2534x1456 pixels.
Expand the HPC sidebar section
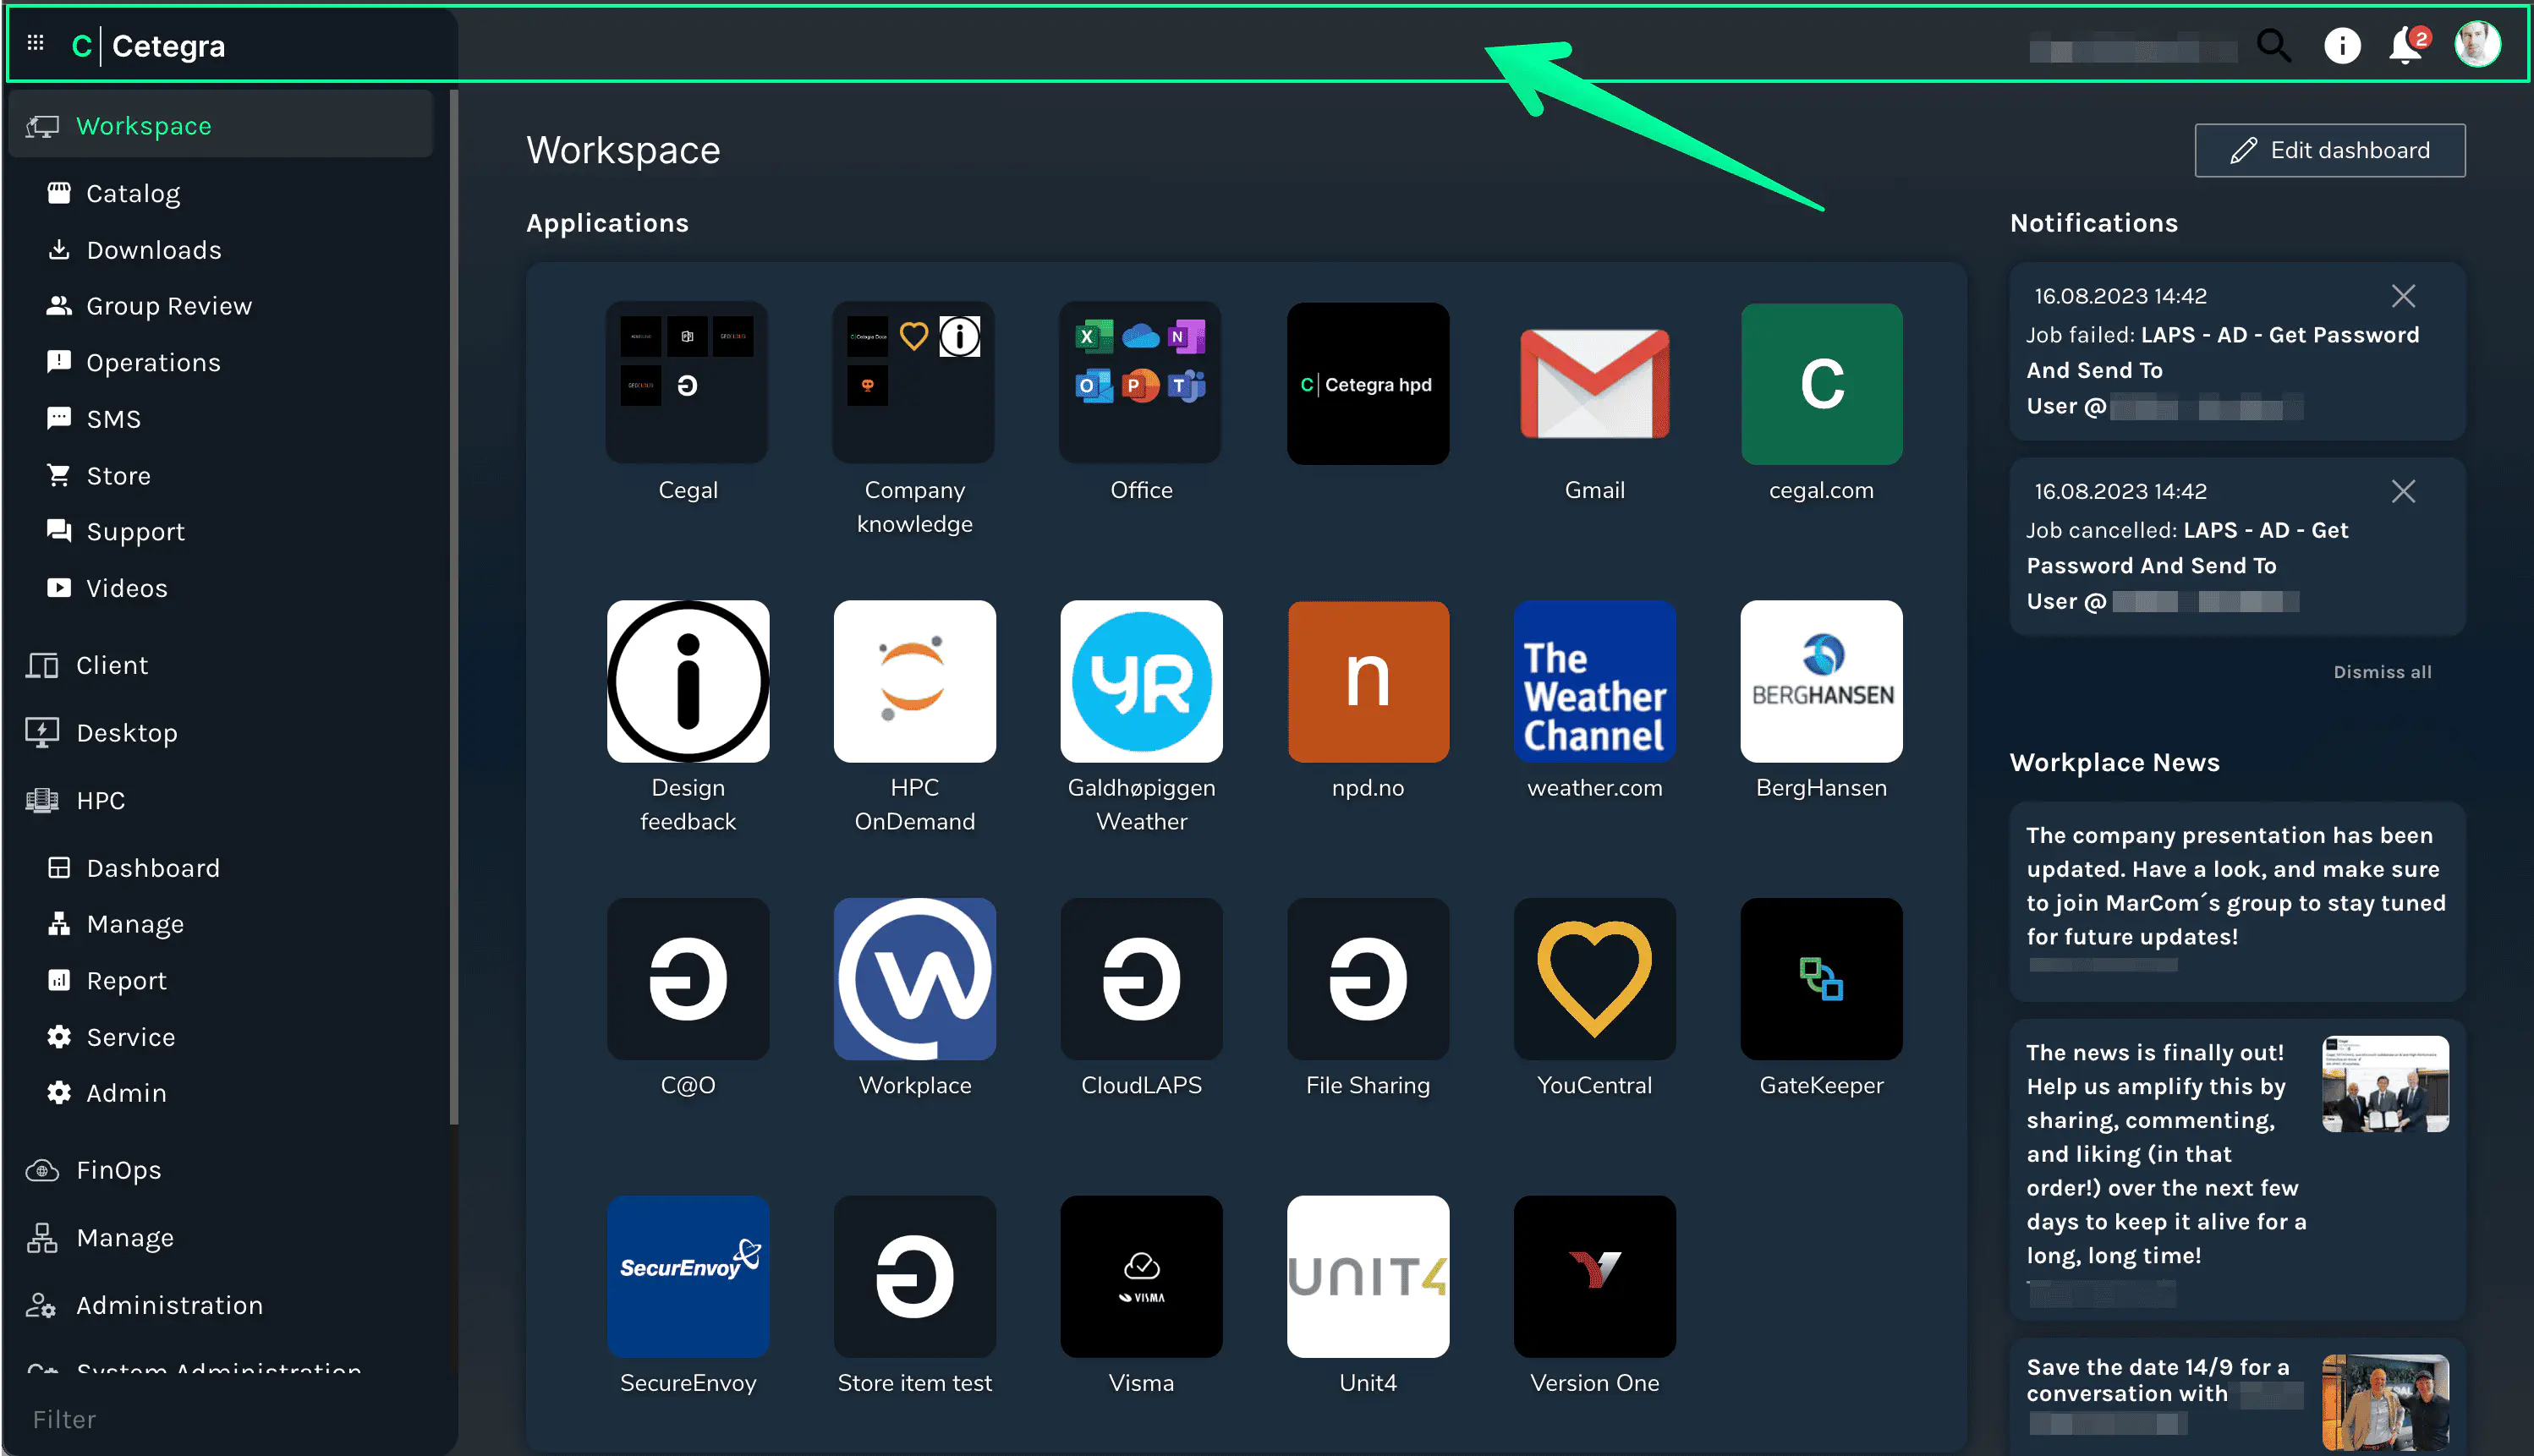point(100,800)
